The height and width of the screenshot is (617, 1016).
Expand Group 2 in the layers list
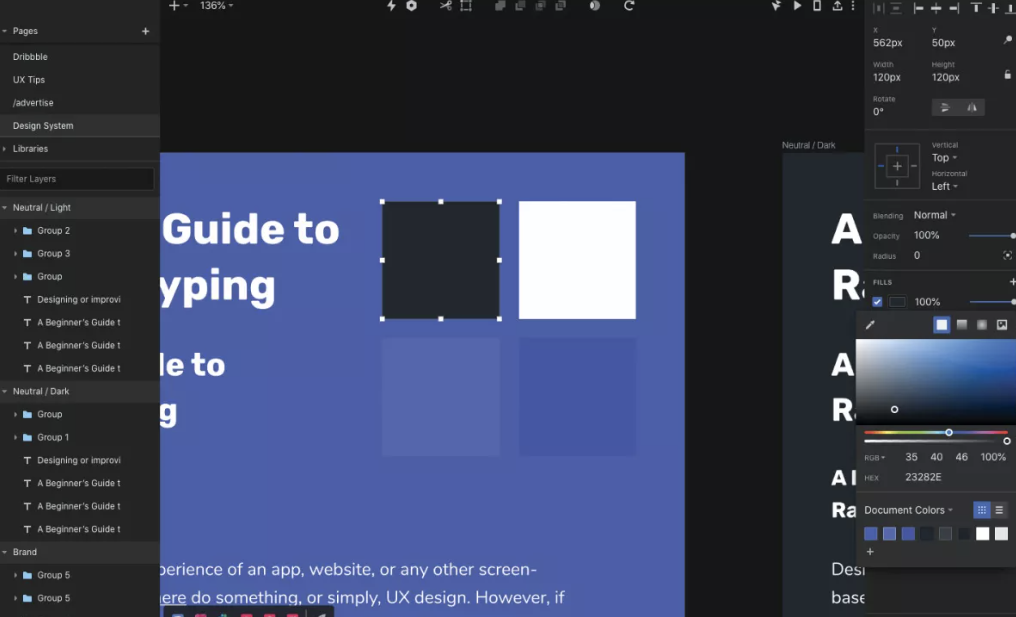(x=16, y=231)
